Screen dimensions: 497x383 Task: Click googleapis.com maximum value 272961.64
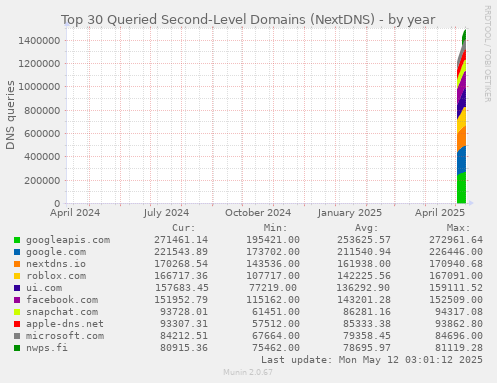456,240
